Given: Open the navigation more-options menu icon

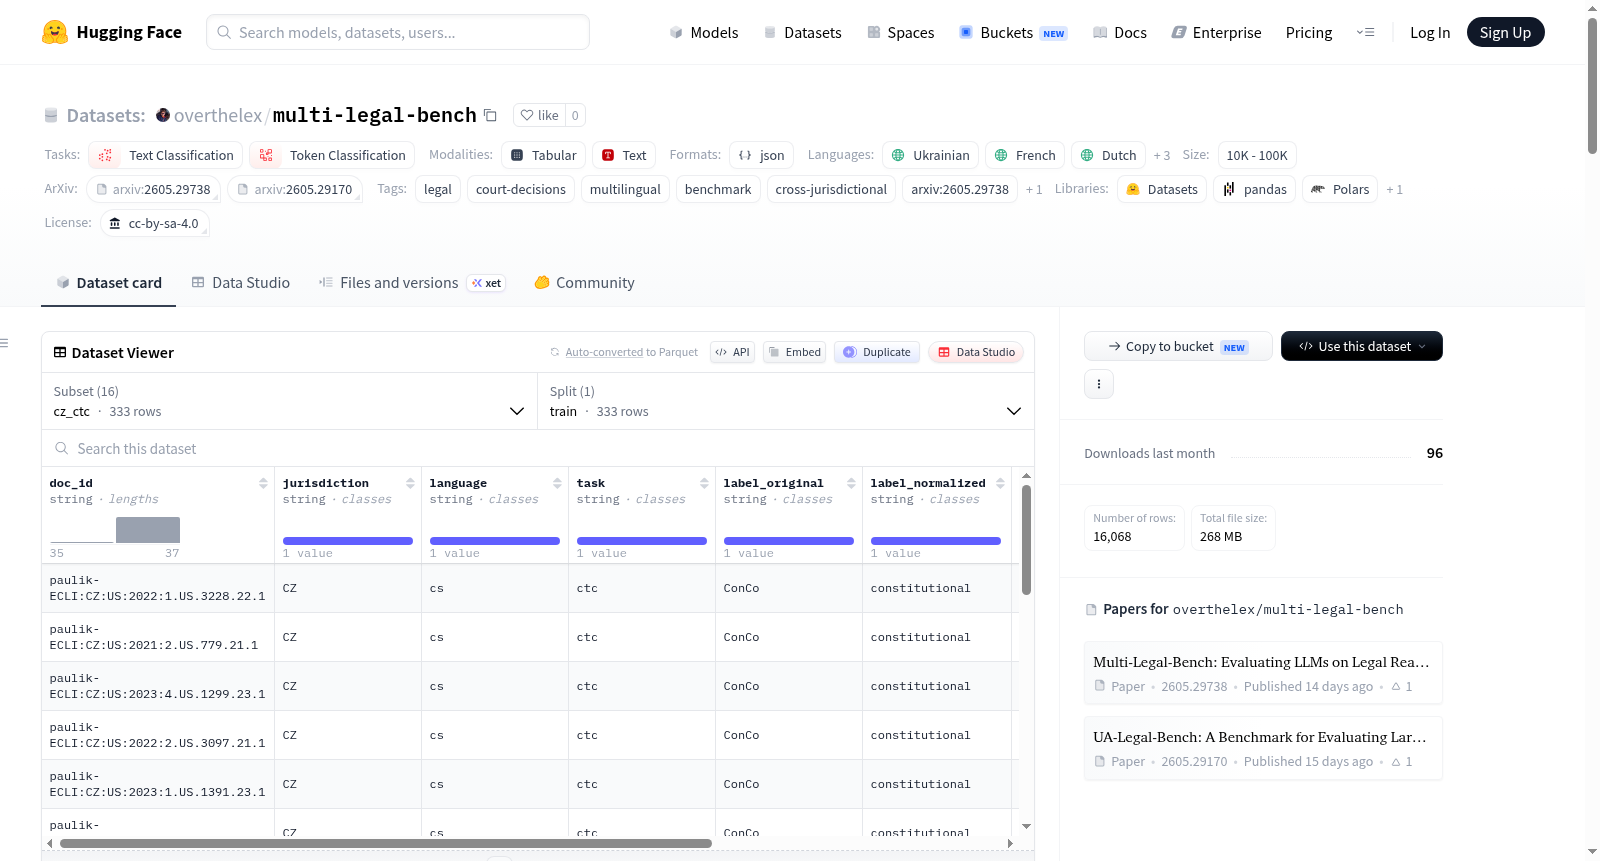Looking at the screenshot, I should pos(1365,32).
